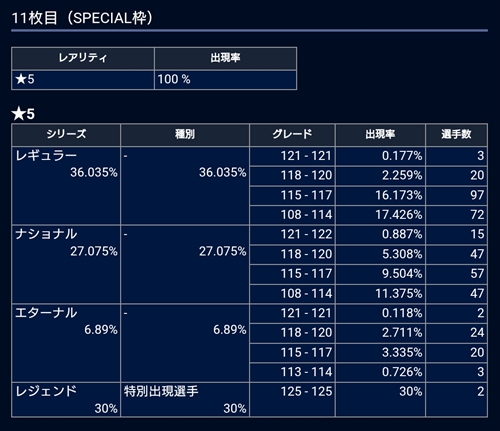Select the エターナル series cell
Viewport: 500px width, 431px height.
click(x=66, y=343)
